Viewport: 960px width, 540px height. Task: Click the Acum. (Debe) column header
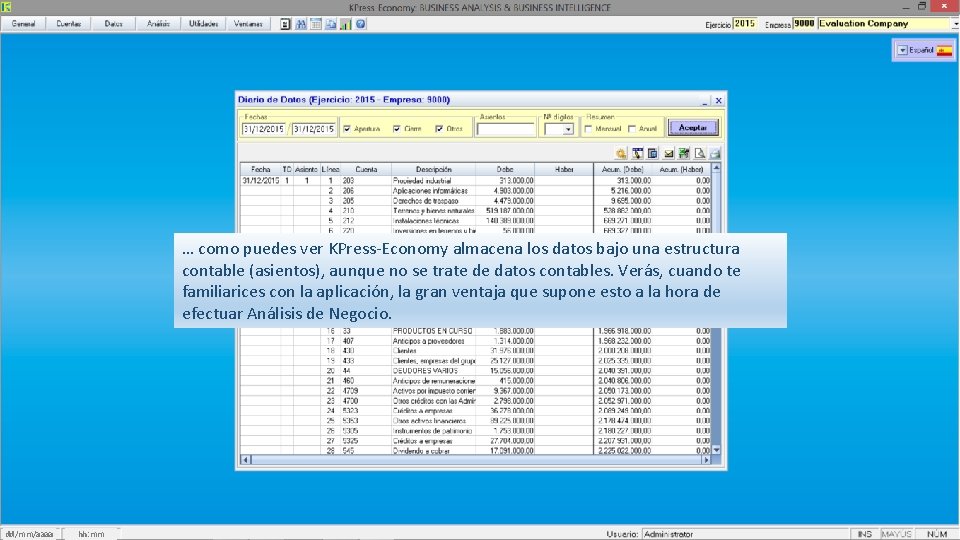(623, 170)
